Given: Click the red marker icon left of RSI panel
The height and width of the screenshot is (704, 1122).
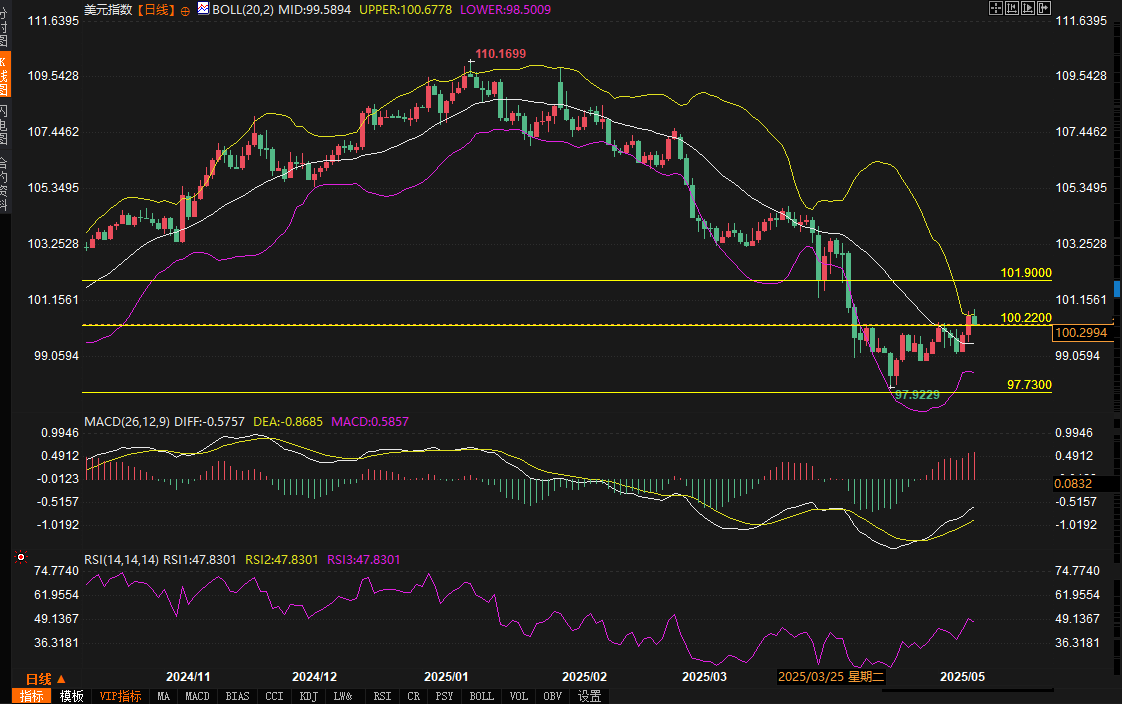Looking at the screenshot, I should click(21, 557).
